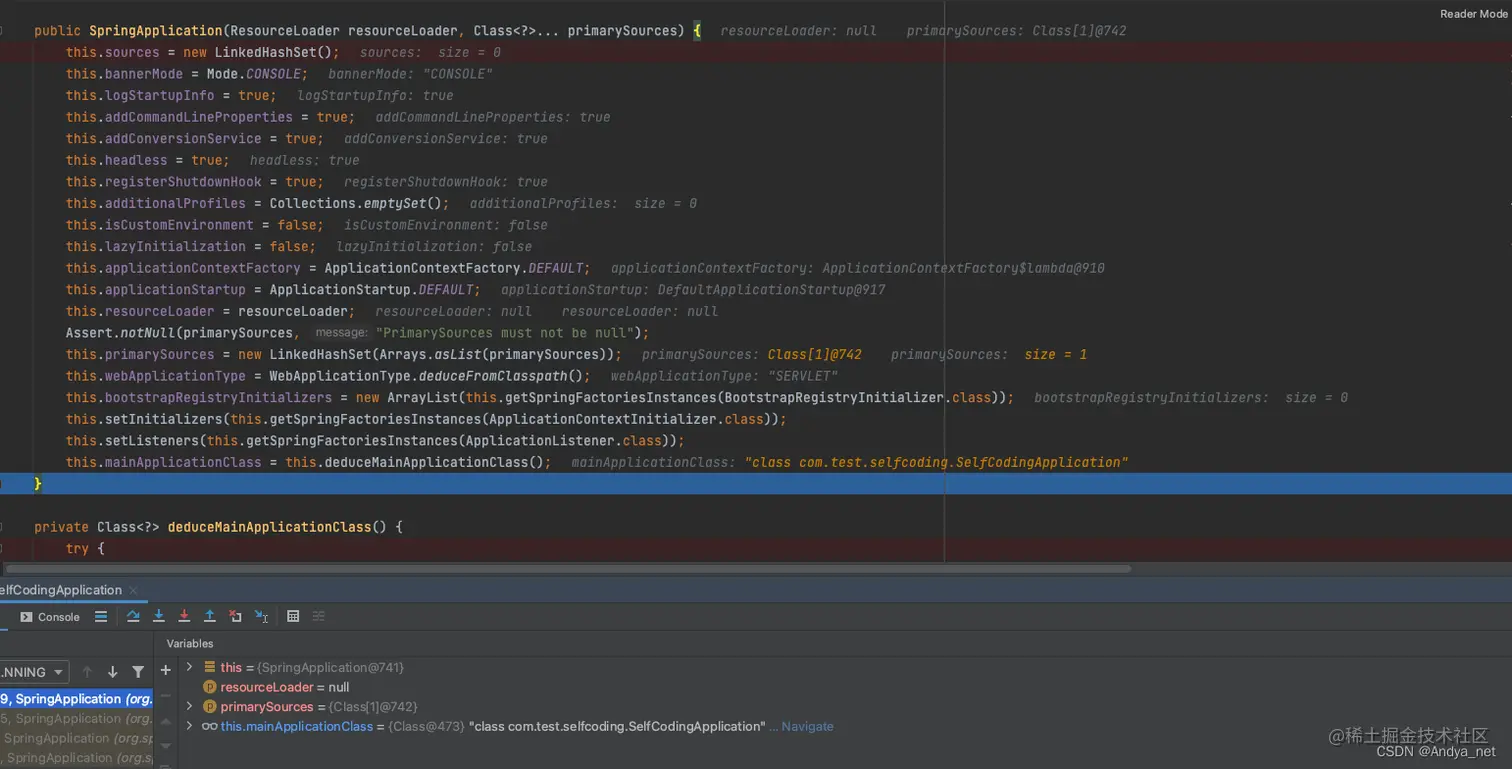Open the thread state dropdown

coord(33,672)
